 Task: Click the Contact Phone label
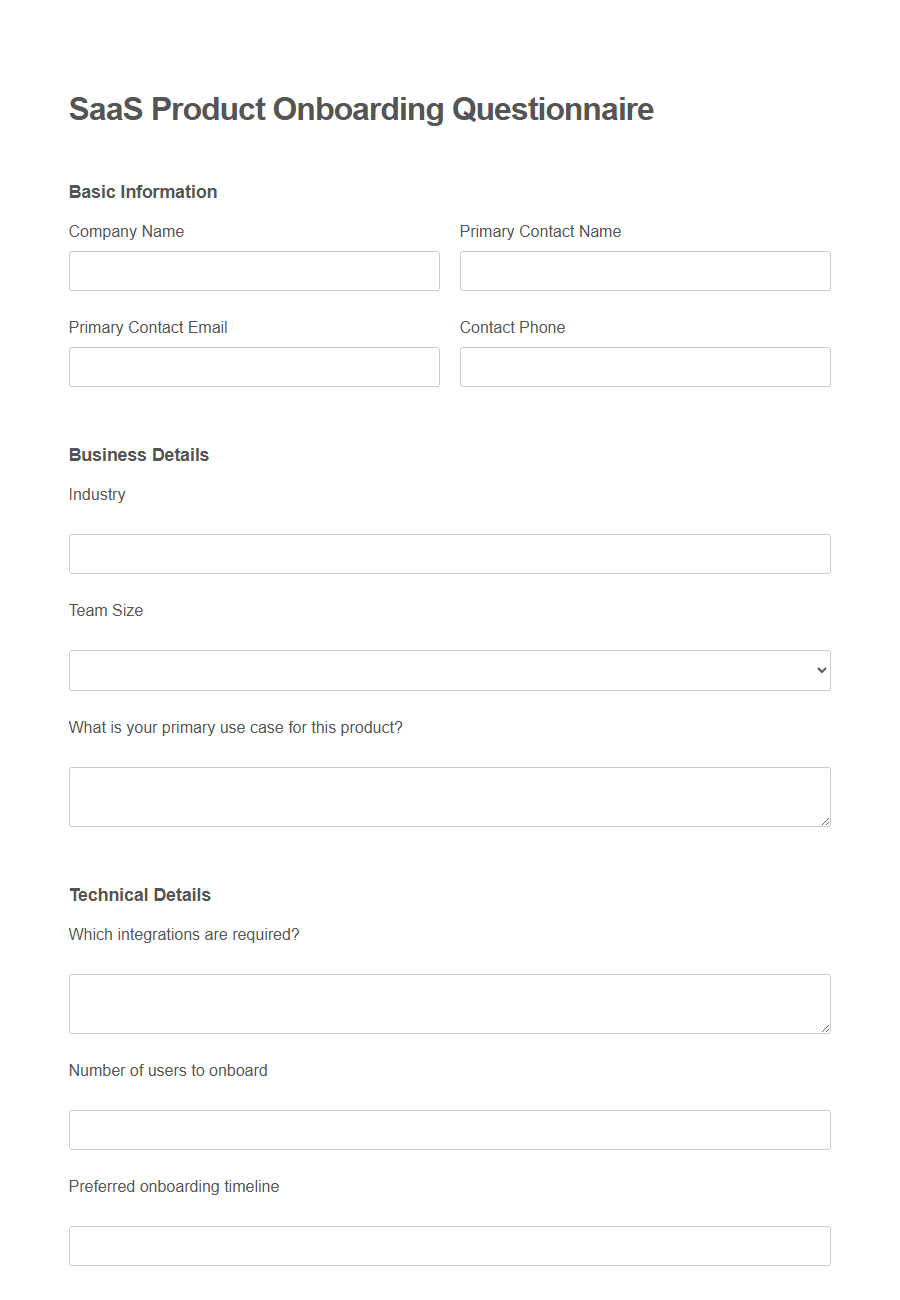click(x=512, y=327)
